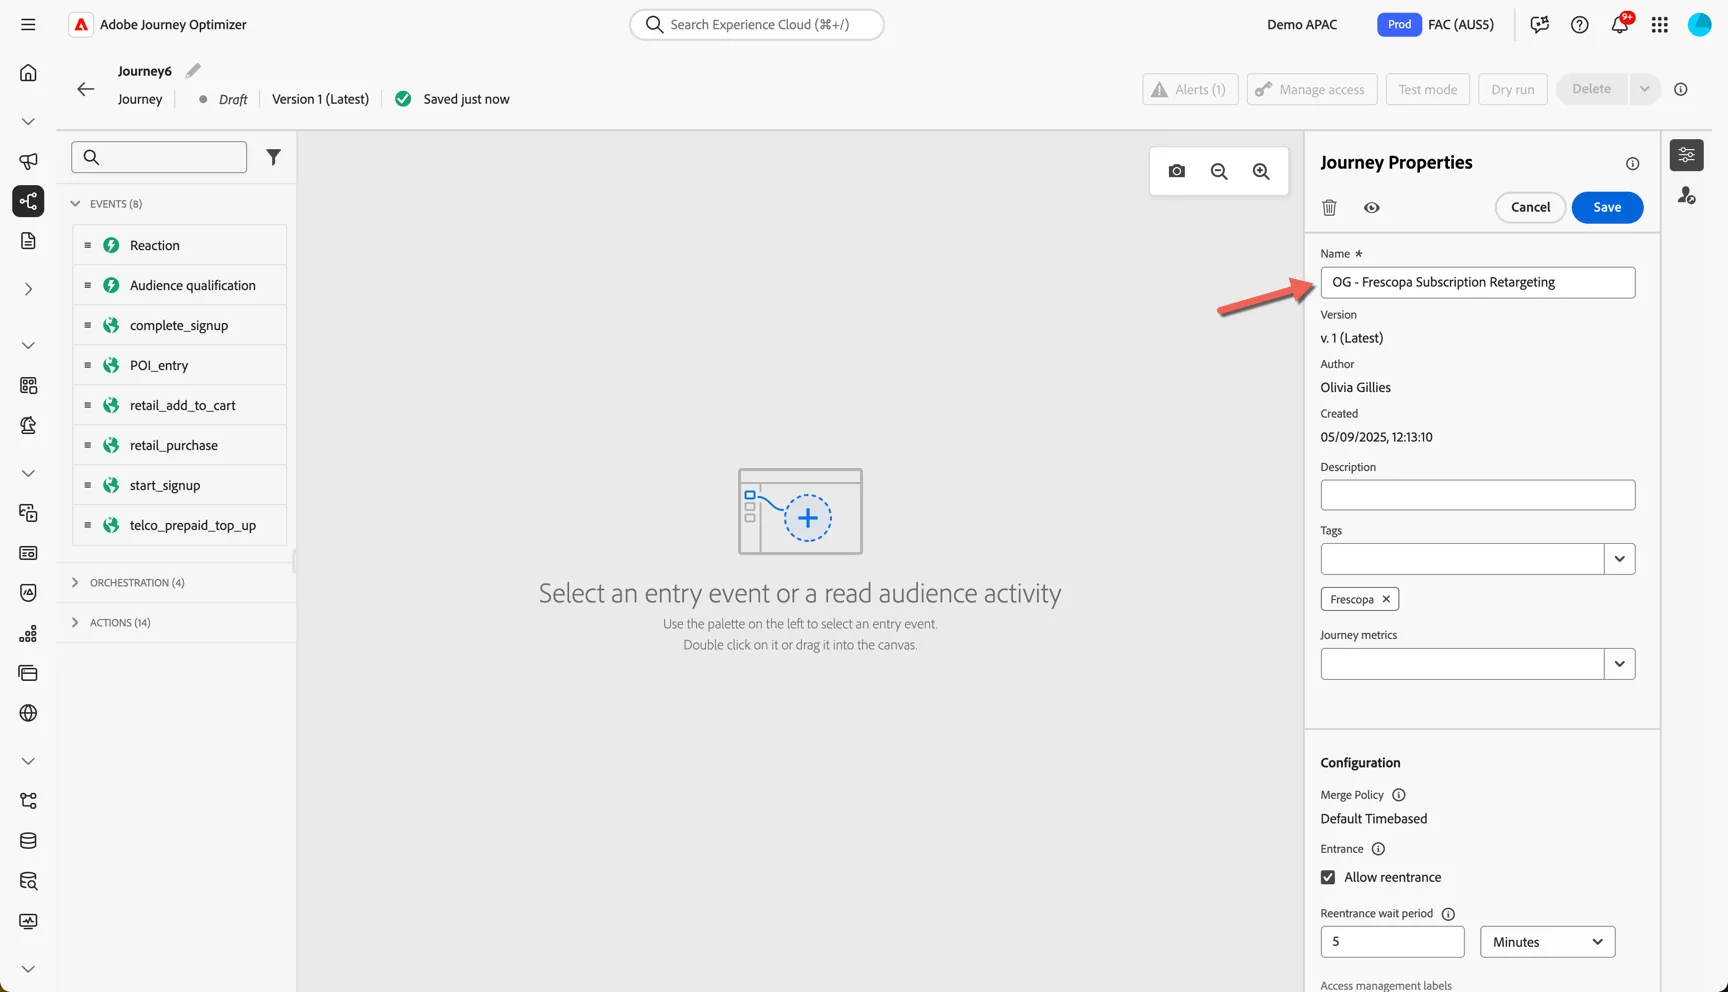Screen dimensions: 1728x992
Task: Open the Campaigns megaphone icon
Action: coord(28,161)
